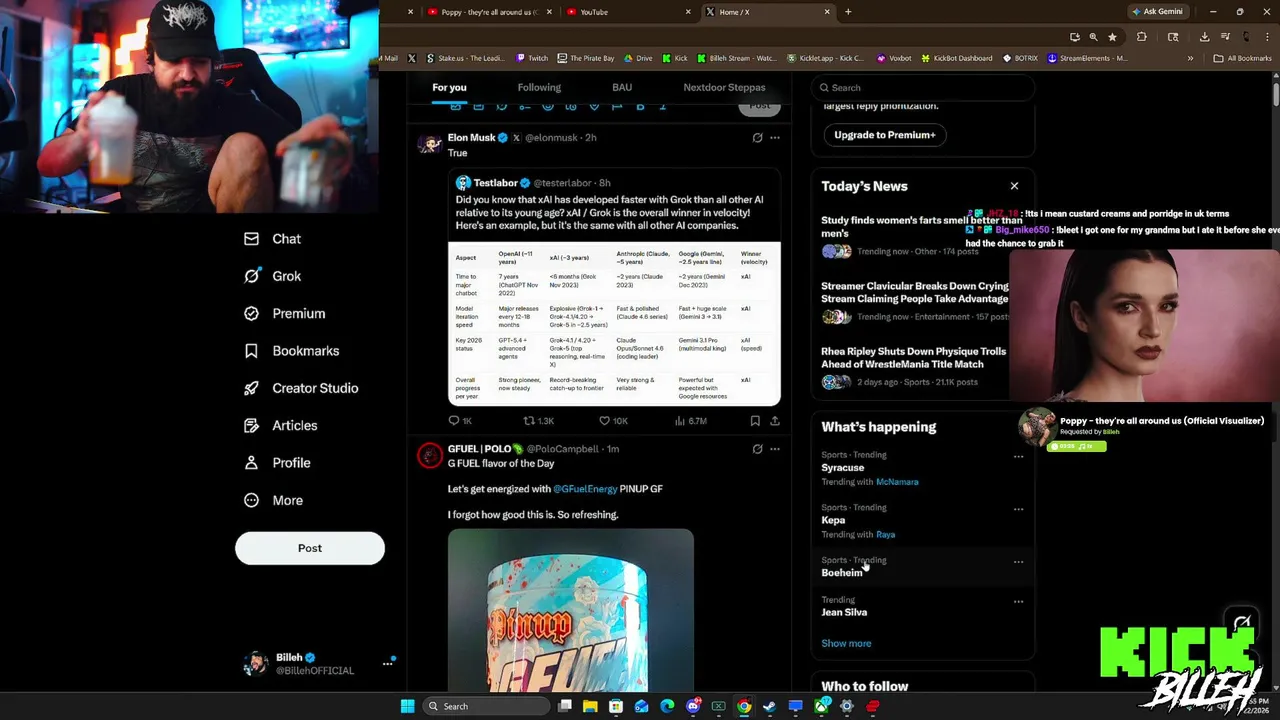Expand hidden bookmarks overflow chevron

[x=1190, y=58]
